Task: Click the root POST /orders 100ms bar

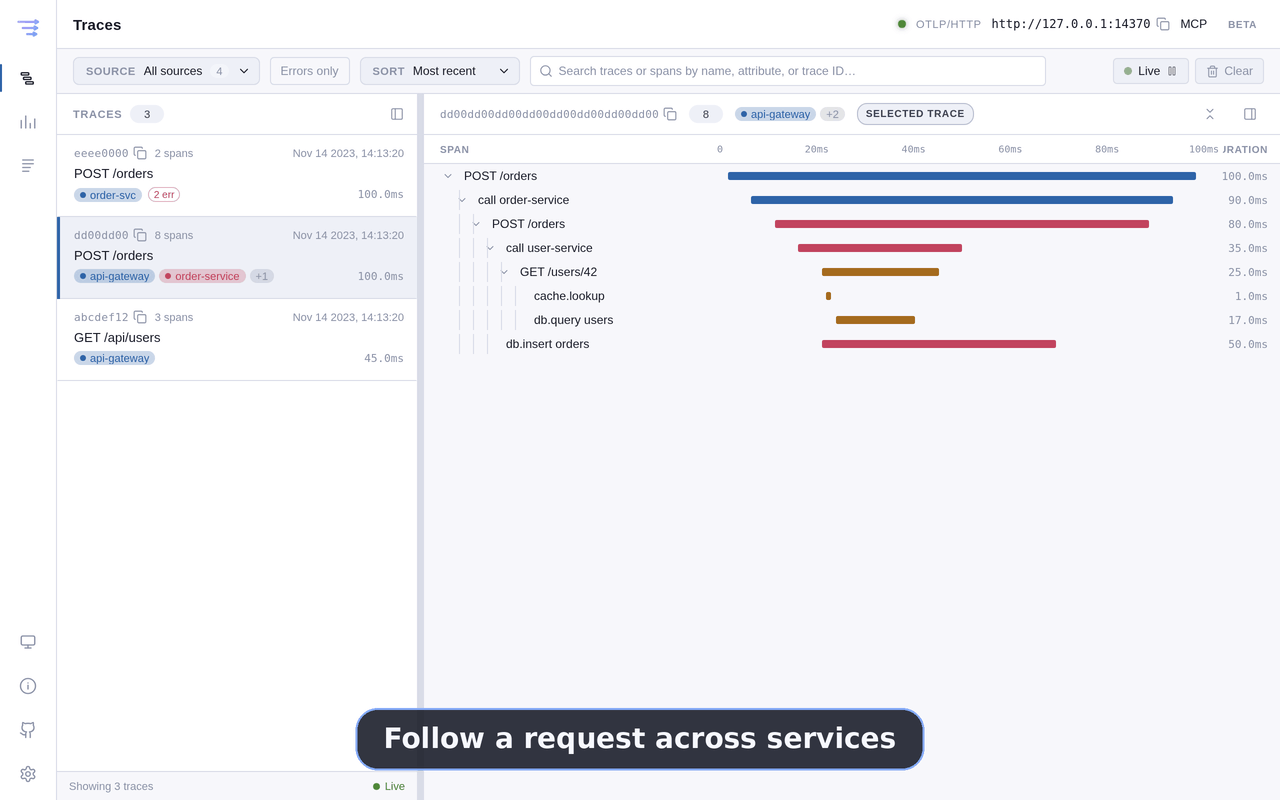Action: [x=962, y=176]
